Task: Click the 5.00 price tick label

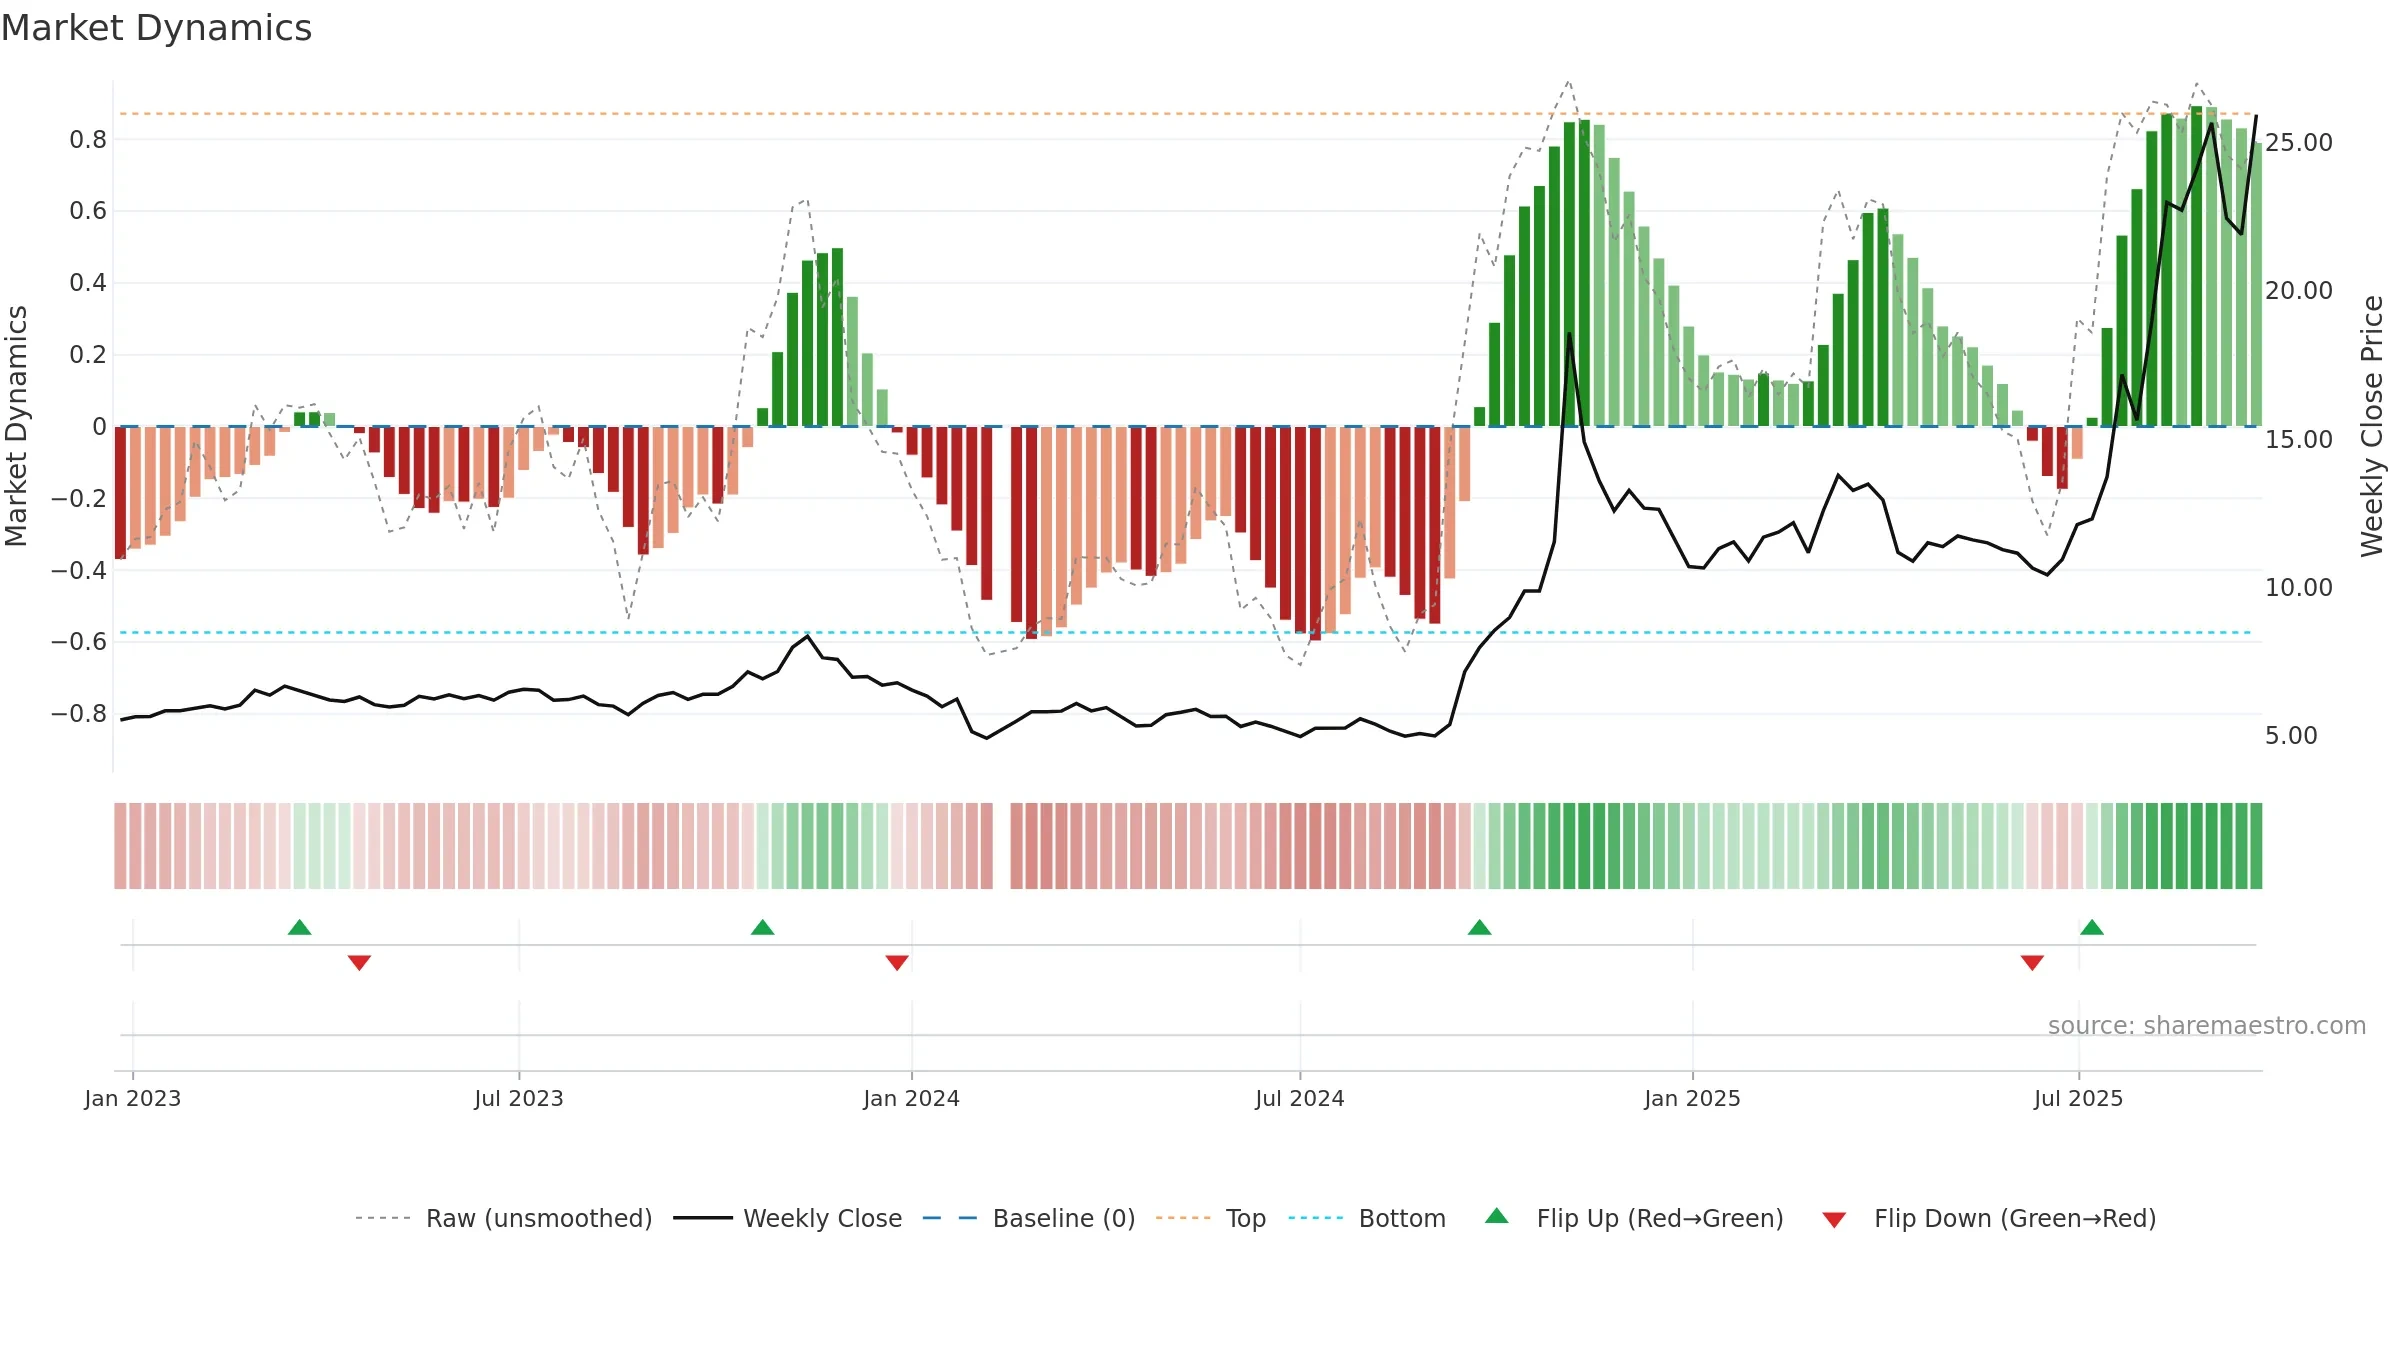Action: pos(2292,735)
